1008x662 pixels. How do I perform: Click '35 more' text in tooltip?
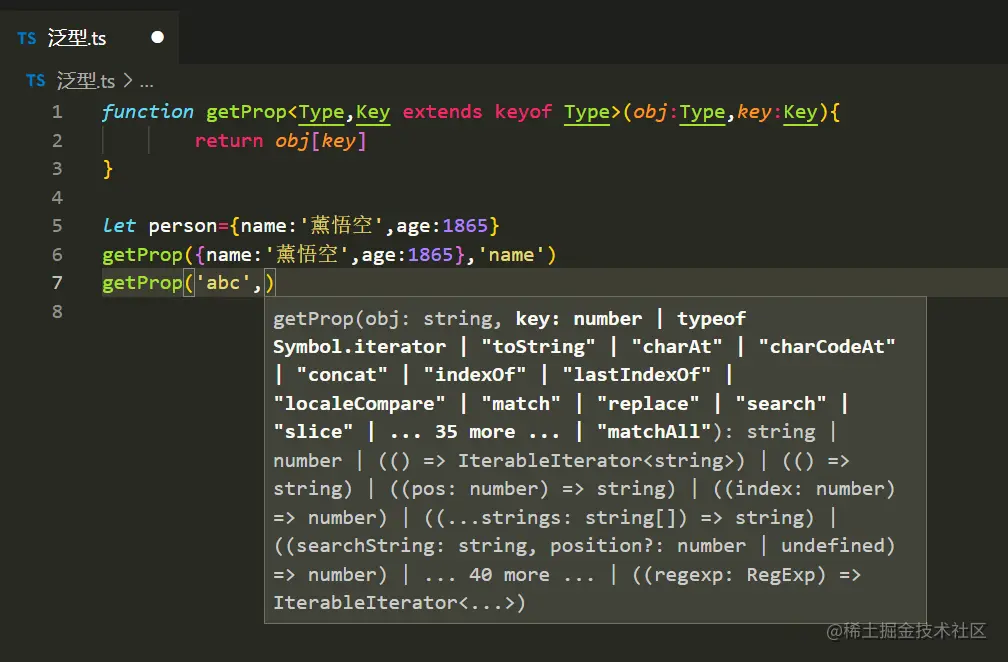[475, 432]
